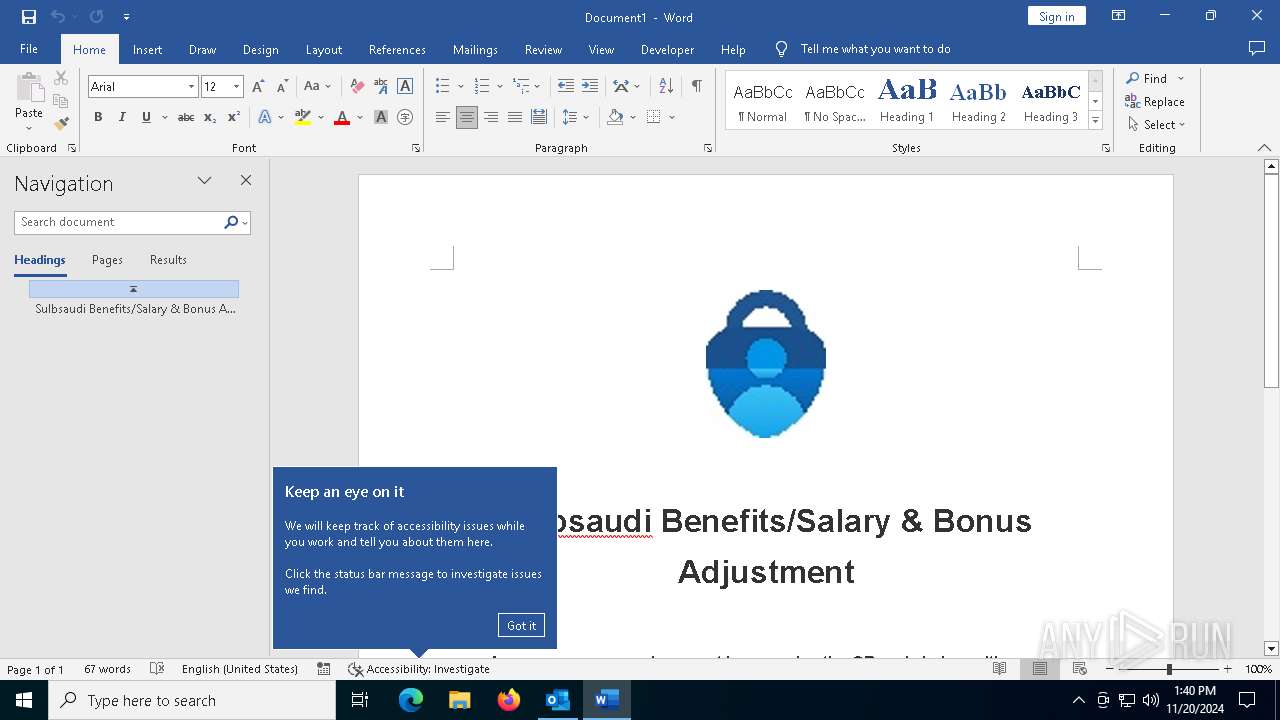Open Firefox from the taskbar

tap(509, 700)
